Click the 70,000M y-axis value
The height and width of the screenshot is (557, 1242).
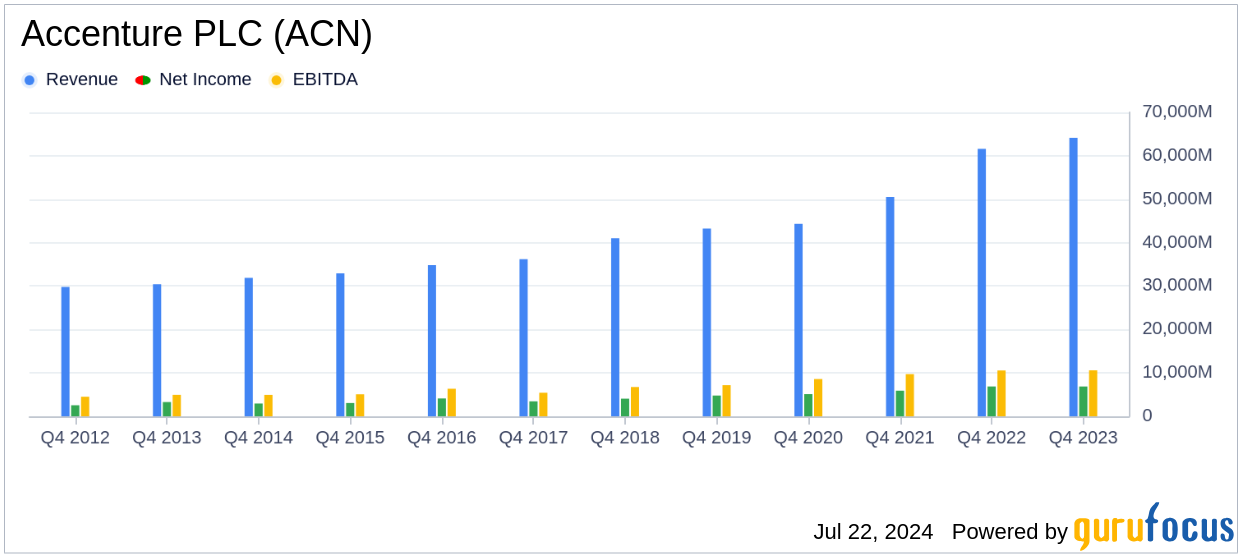(1177, 112)
